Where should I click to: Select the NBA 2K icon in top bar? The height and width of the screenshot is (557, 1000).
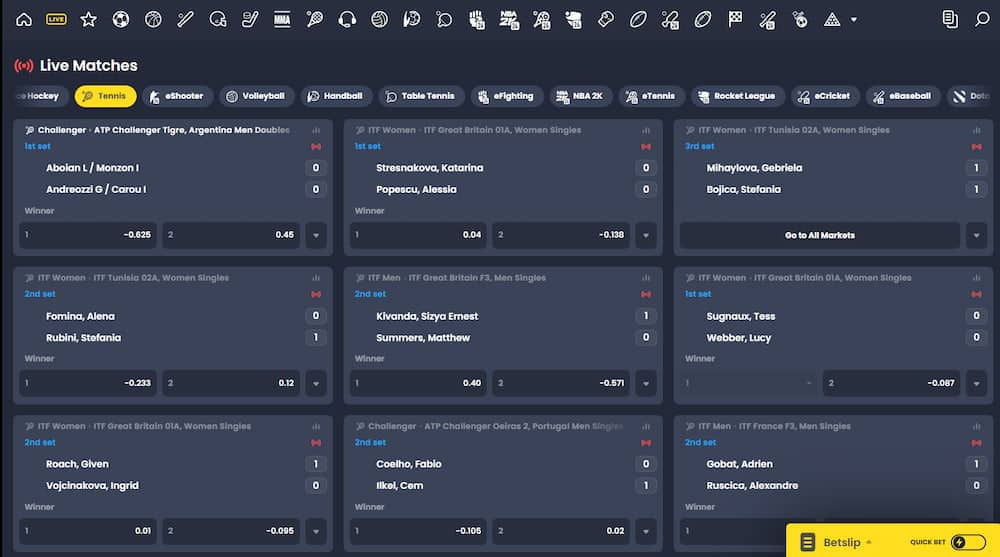(x=509, y=20)
